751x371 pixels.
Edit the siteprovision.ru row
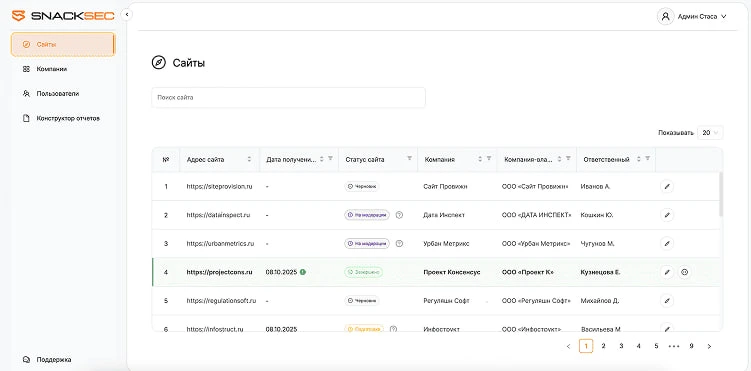667,186
